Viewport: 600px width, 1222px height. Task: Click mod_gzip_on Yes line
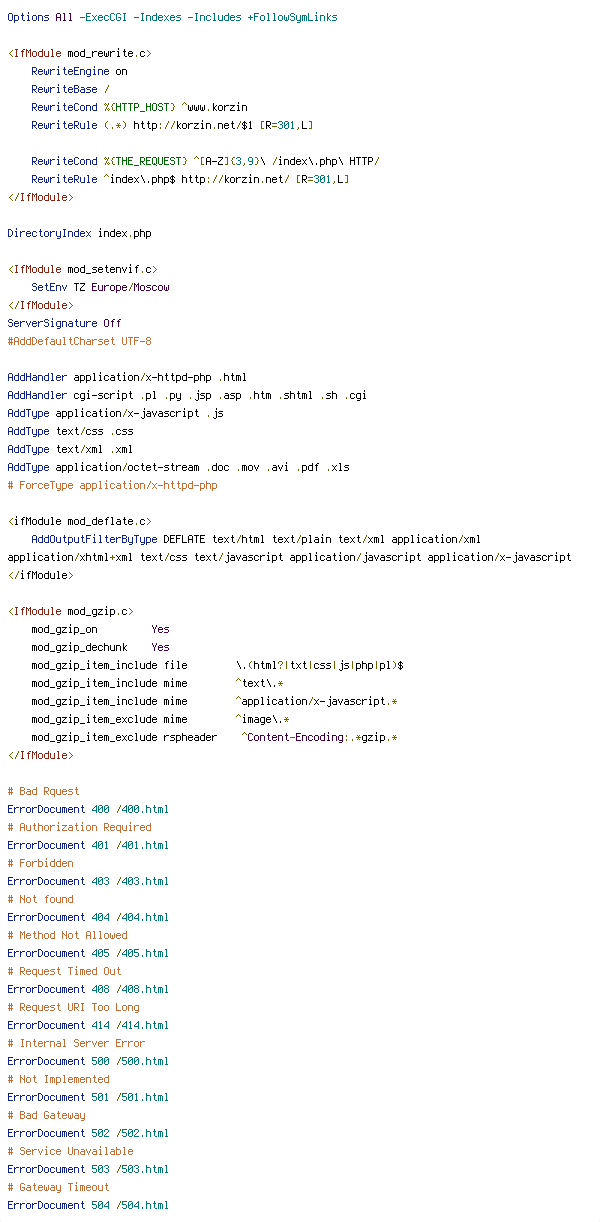(x=100, y=629)
